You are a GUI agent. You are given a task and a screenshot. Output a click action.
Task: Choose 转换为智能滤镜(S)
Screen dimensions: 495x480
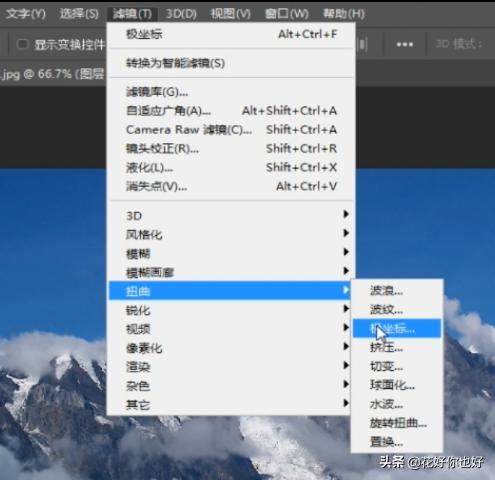tap(232, 63)
